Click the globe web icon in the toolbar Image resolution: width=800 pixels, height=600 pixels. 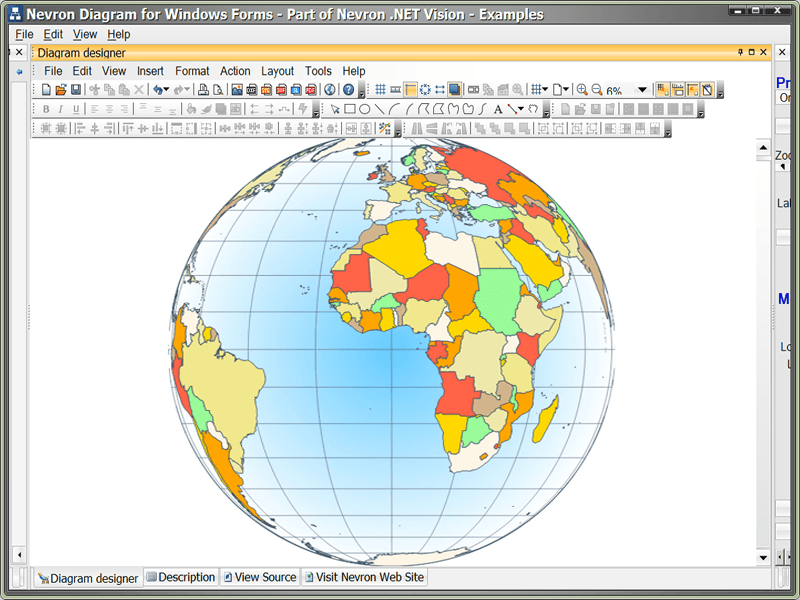tap(330, 90)
